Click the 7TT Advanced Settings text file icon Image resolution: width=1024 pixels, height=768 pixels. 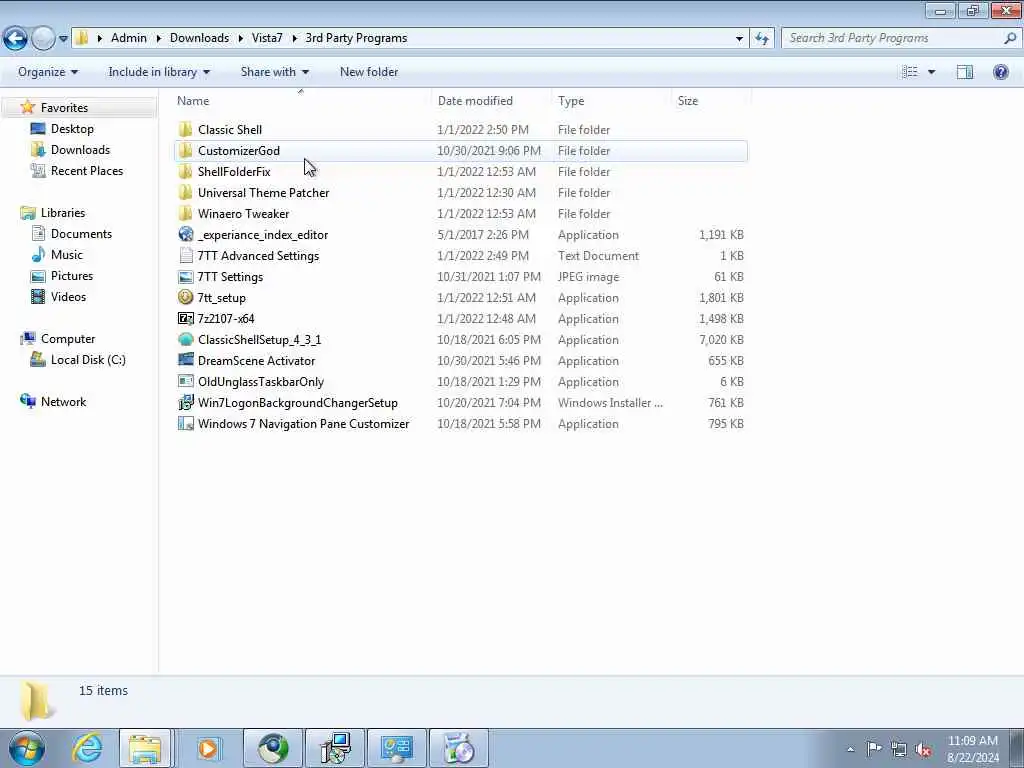click(x=185, y=255)
